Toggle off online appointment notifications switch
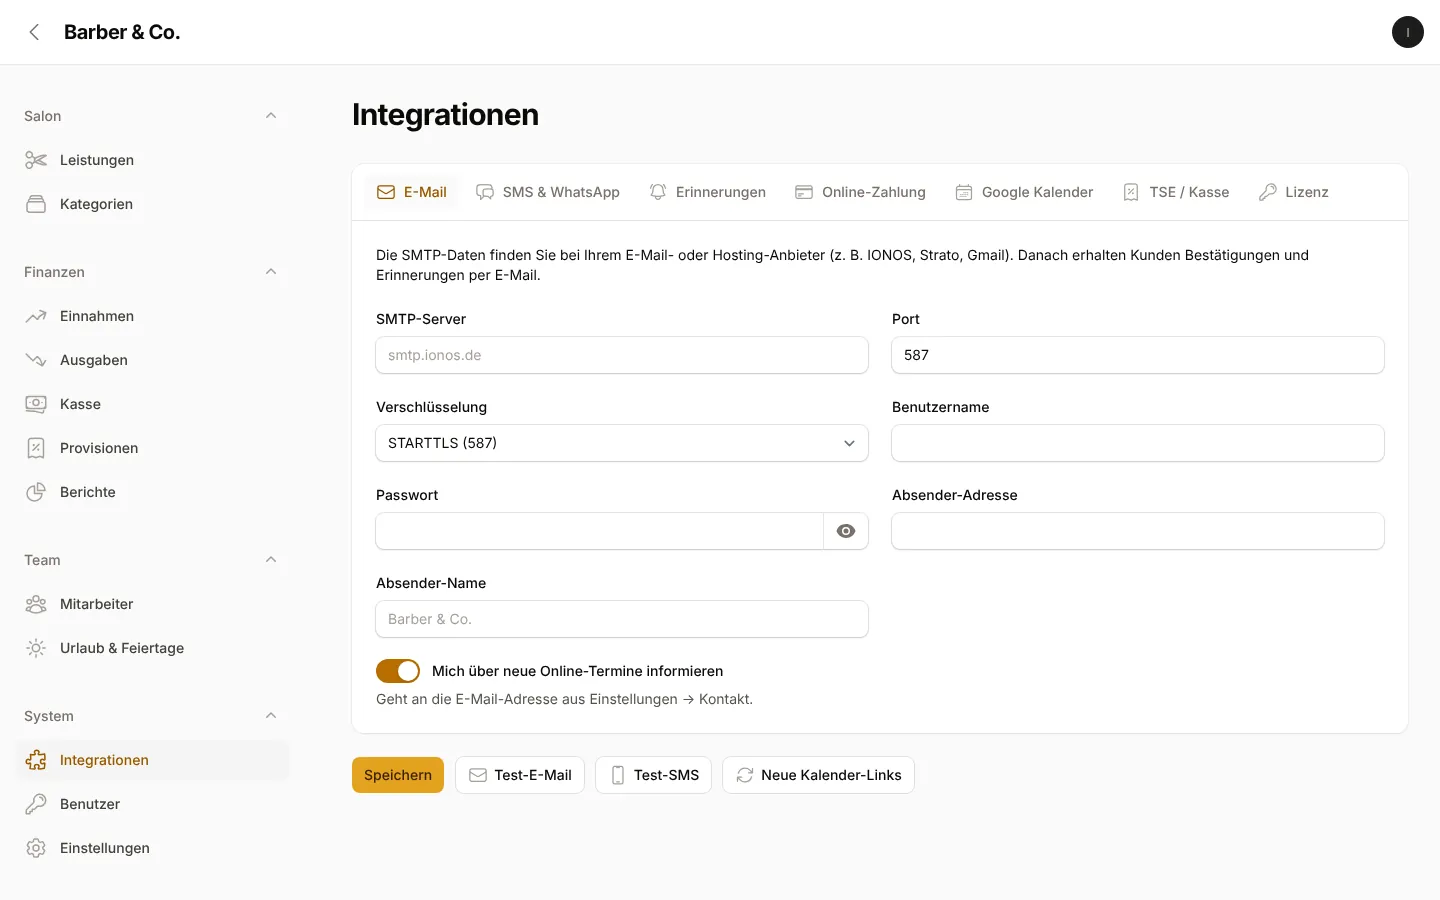Image resolution: width=1440 pixels, height=900 pixels. click(x=398, y=671)
